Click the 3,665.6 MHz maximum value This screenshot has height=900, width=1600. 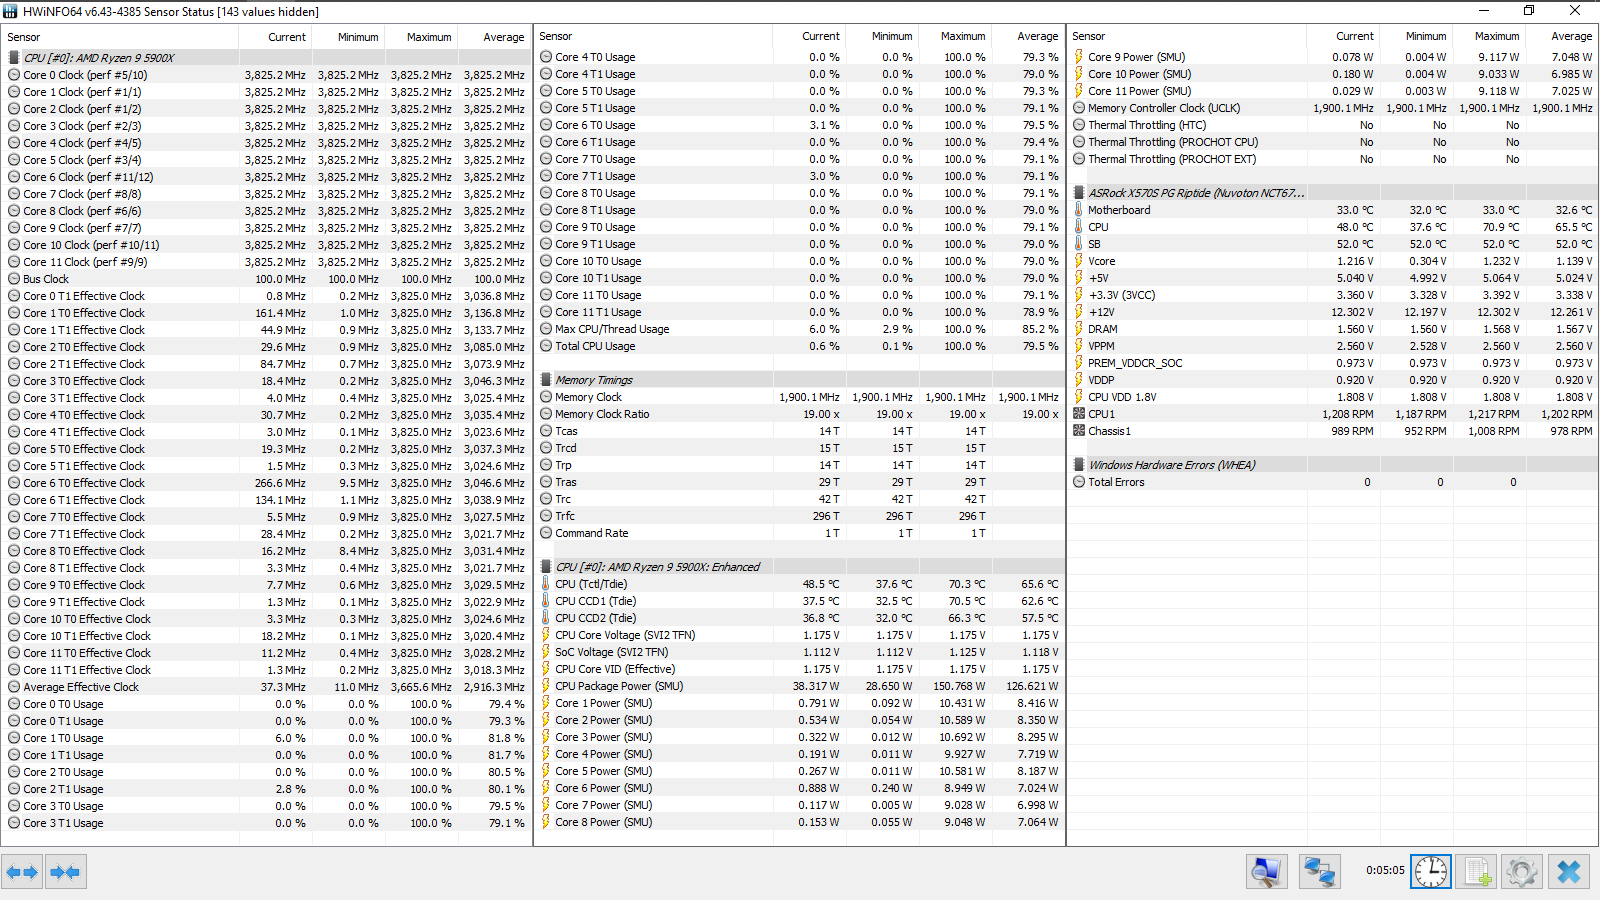pyautogui.click(x=421, y=687)
